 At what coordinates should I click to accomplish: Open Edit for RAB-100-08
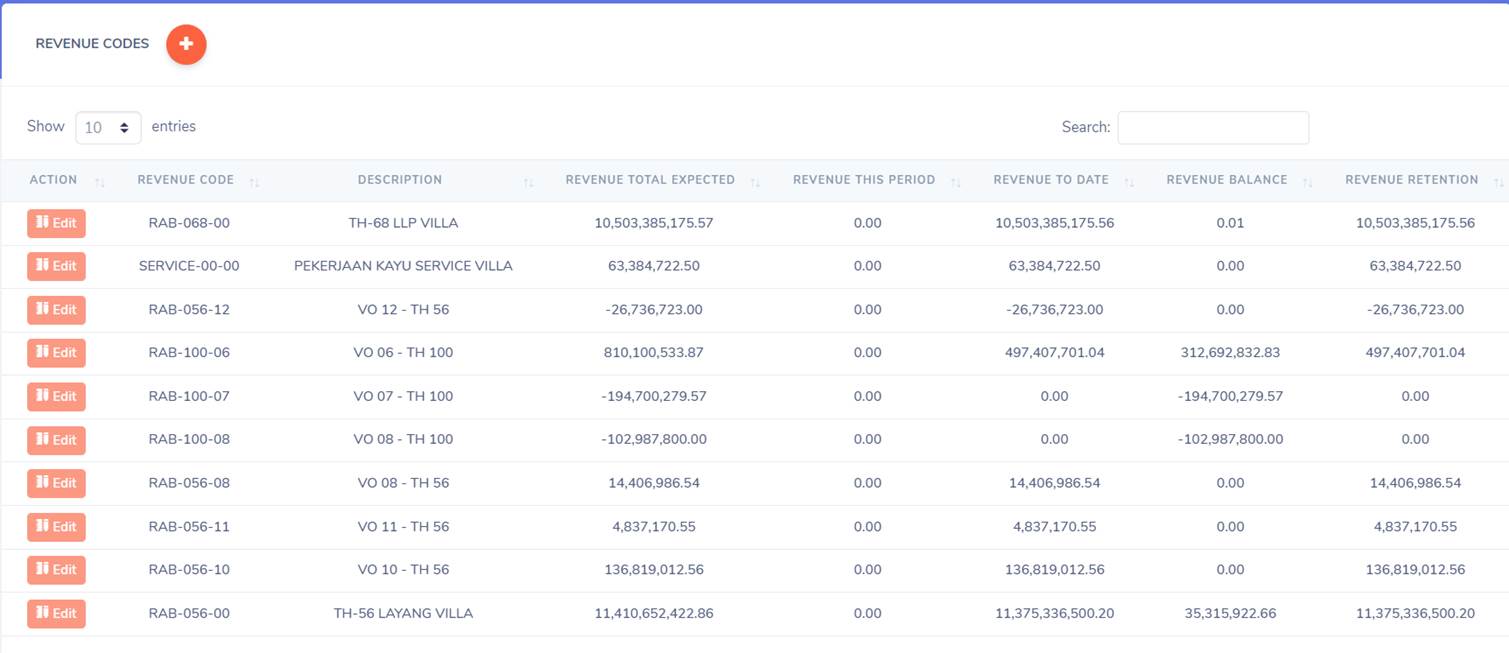[x=56, y=440]
